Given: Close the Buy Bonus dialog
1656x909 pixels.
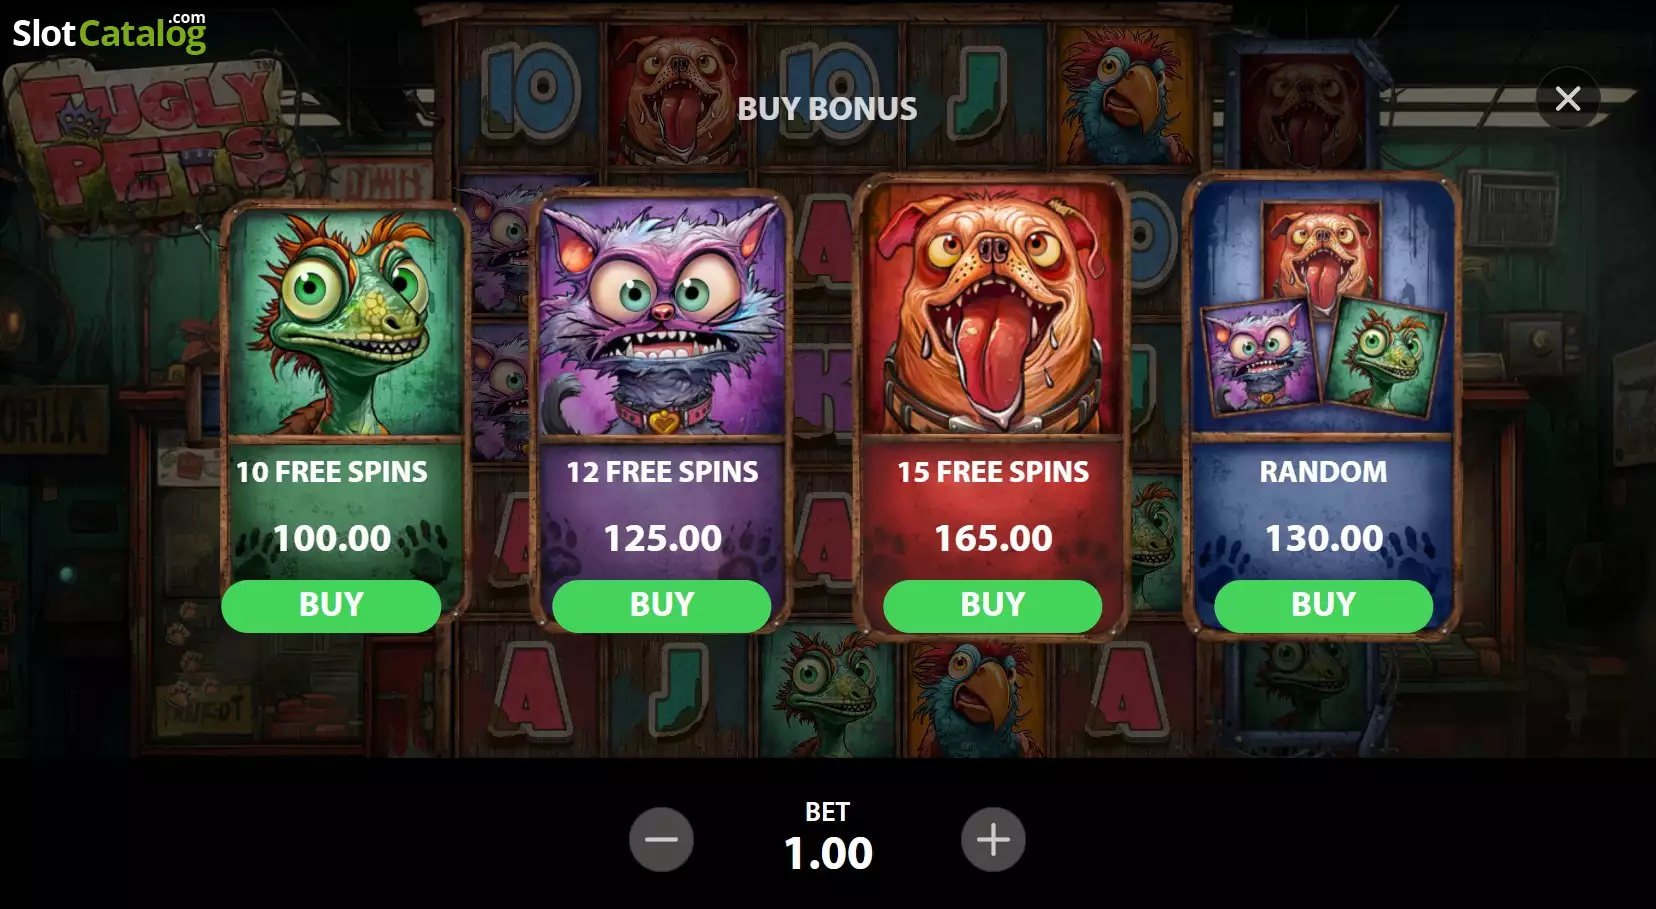Looking at the screenshot, I should (1567, 98).
